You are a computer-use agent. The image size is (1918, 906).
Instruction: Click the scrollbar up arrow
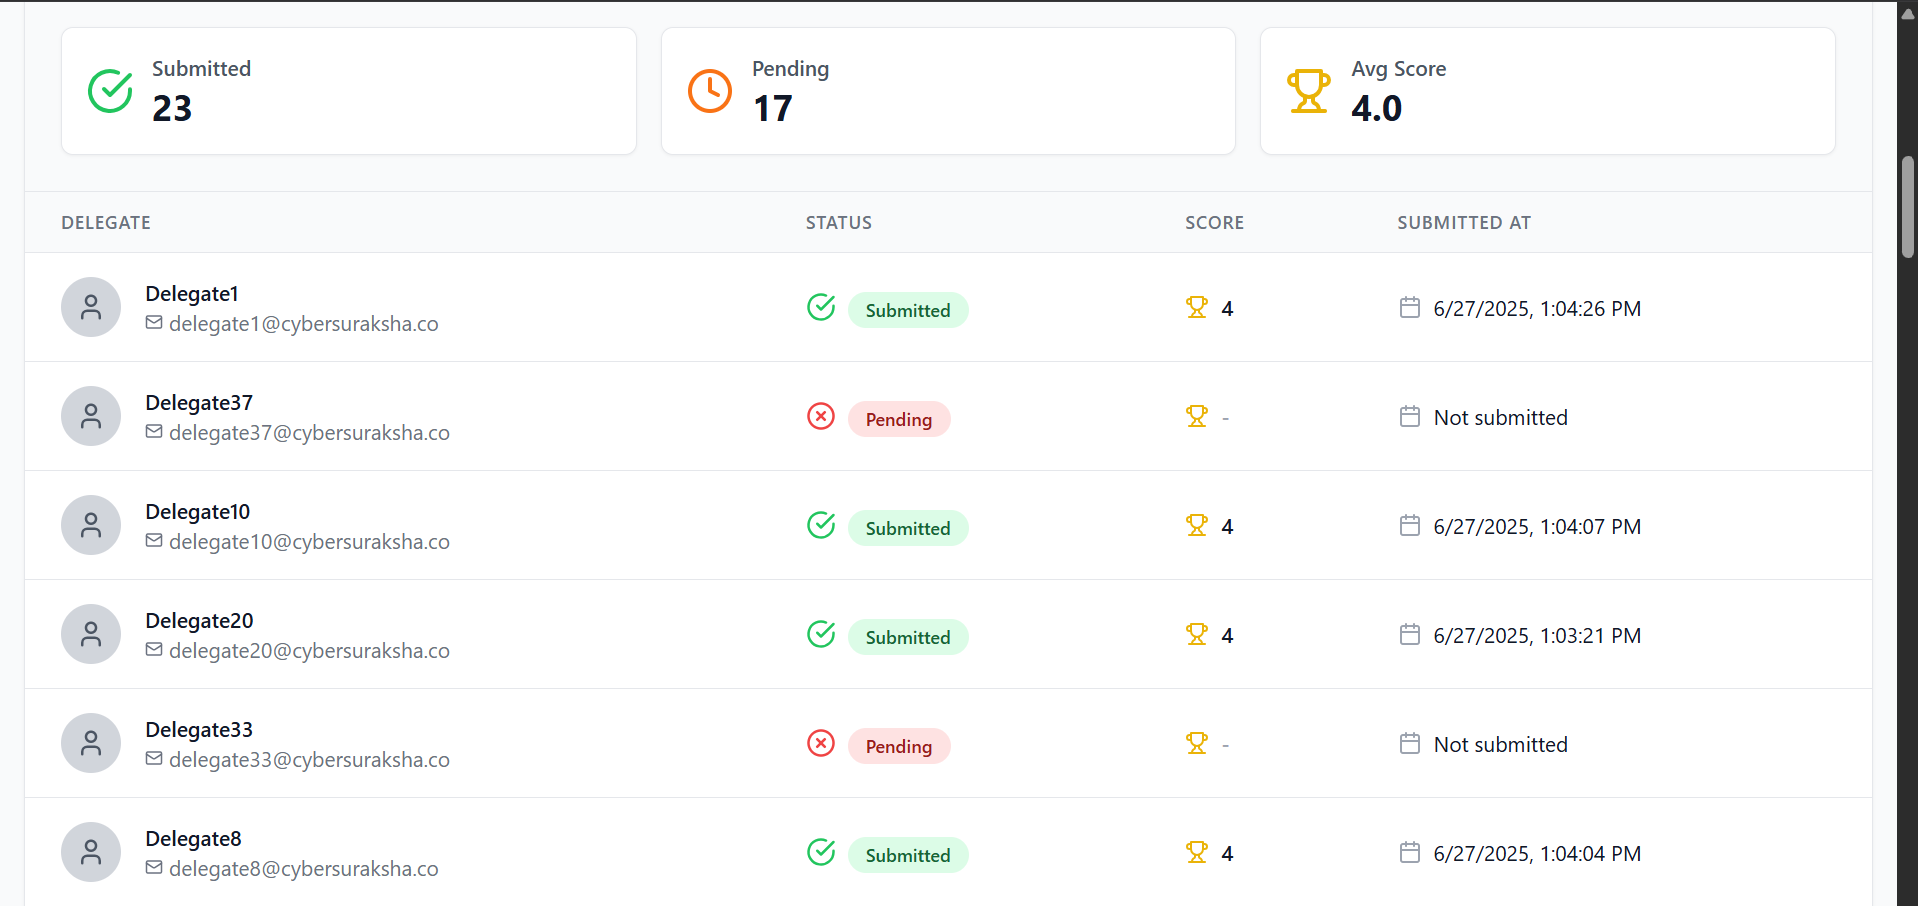[x=1908, y=14]
